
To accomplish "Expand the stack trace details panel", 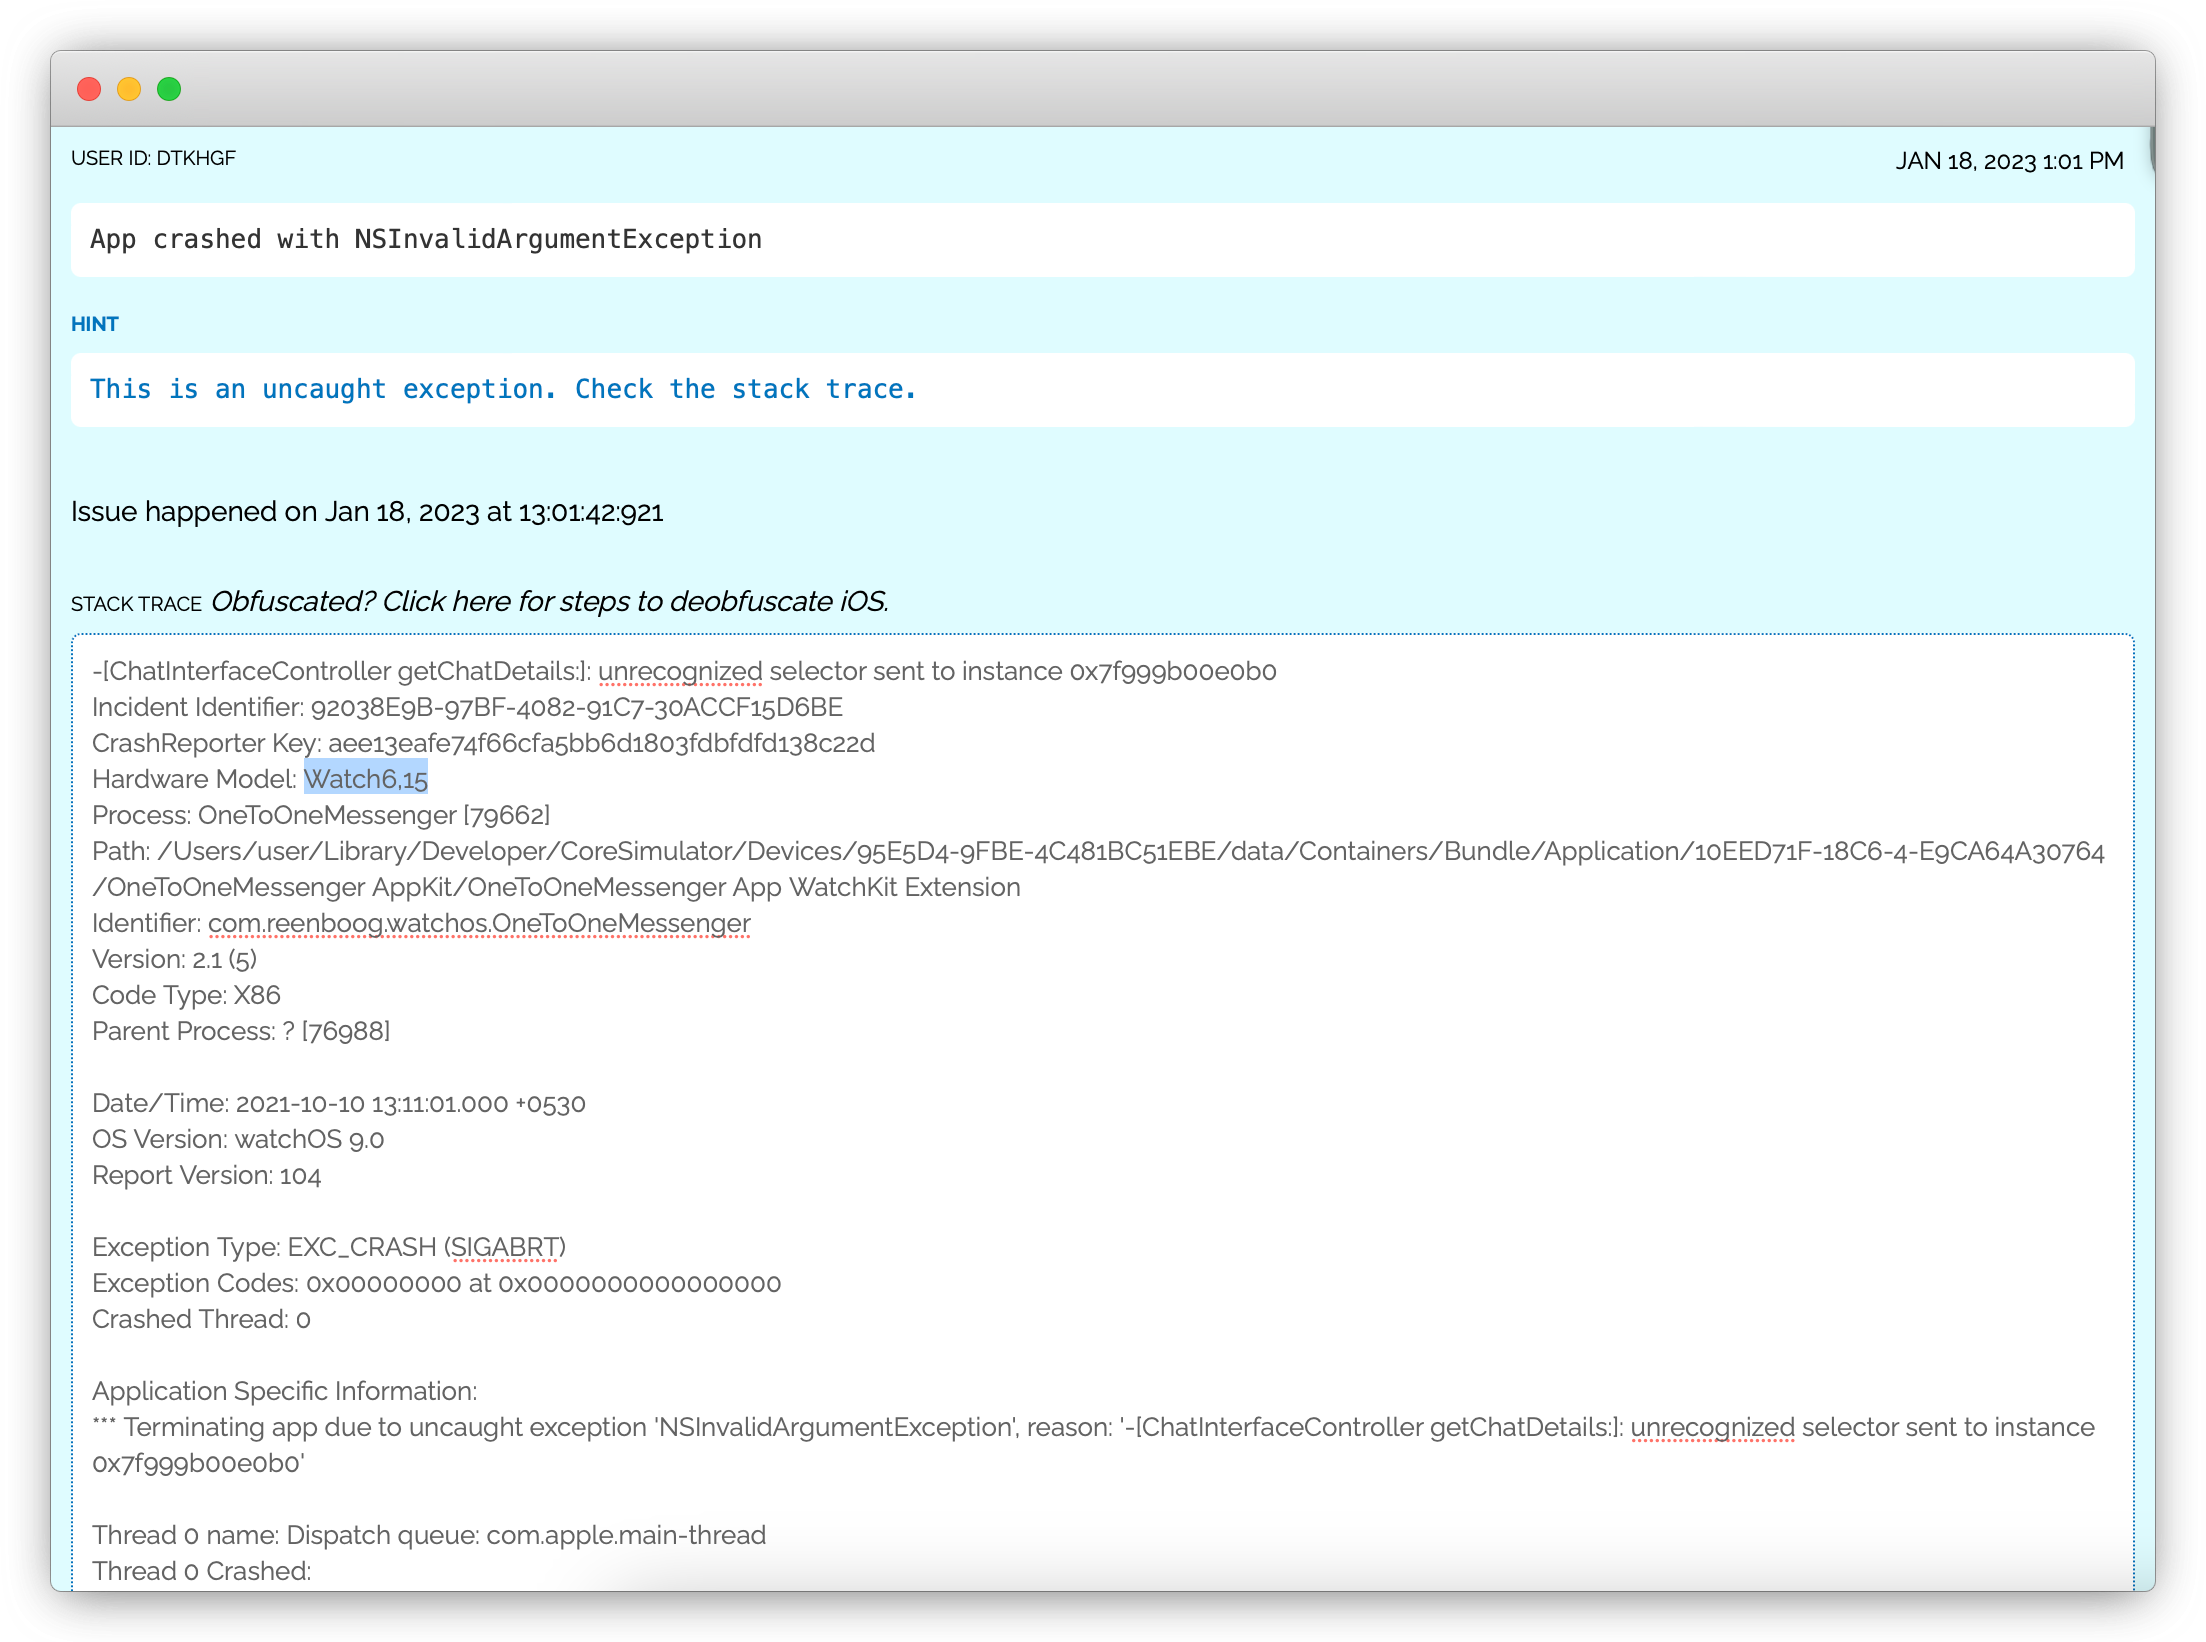I will point(136,602).
